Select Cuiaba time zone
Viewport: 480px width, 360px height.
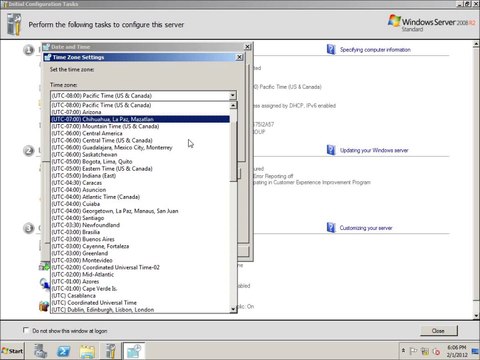click(x=140, y=204)
